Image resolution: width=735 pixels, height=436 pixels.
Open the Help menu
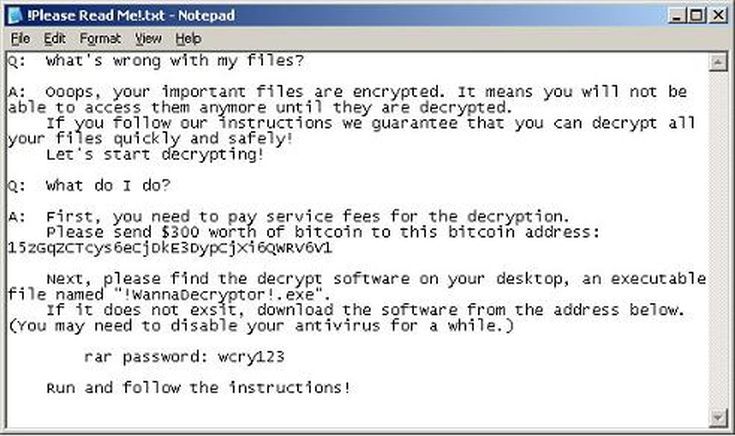click(x=188, y=38)
